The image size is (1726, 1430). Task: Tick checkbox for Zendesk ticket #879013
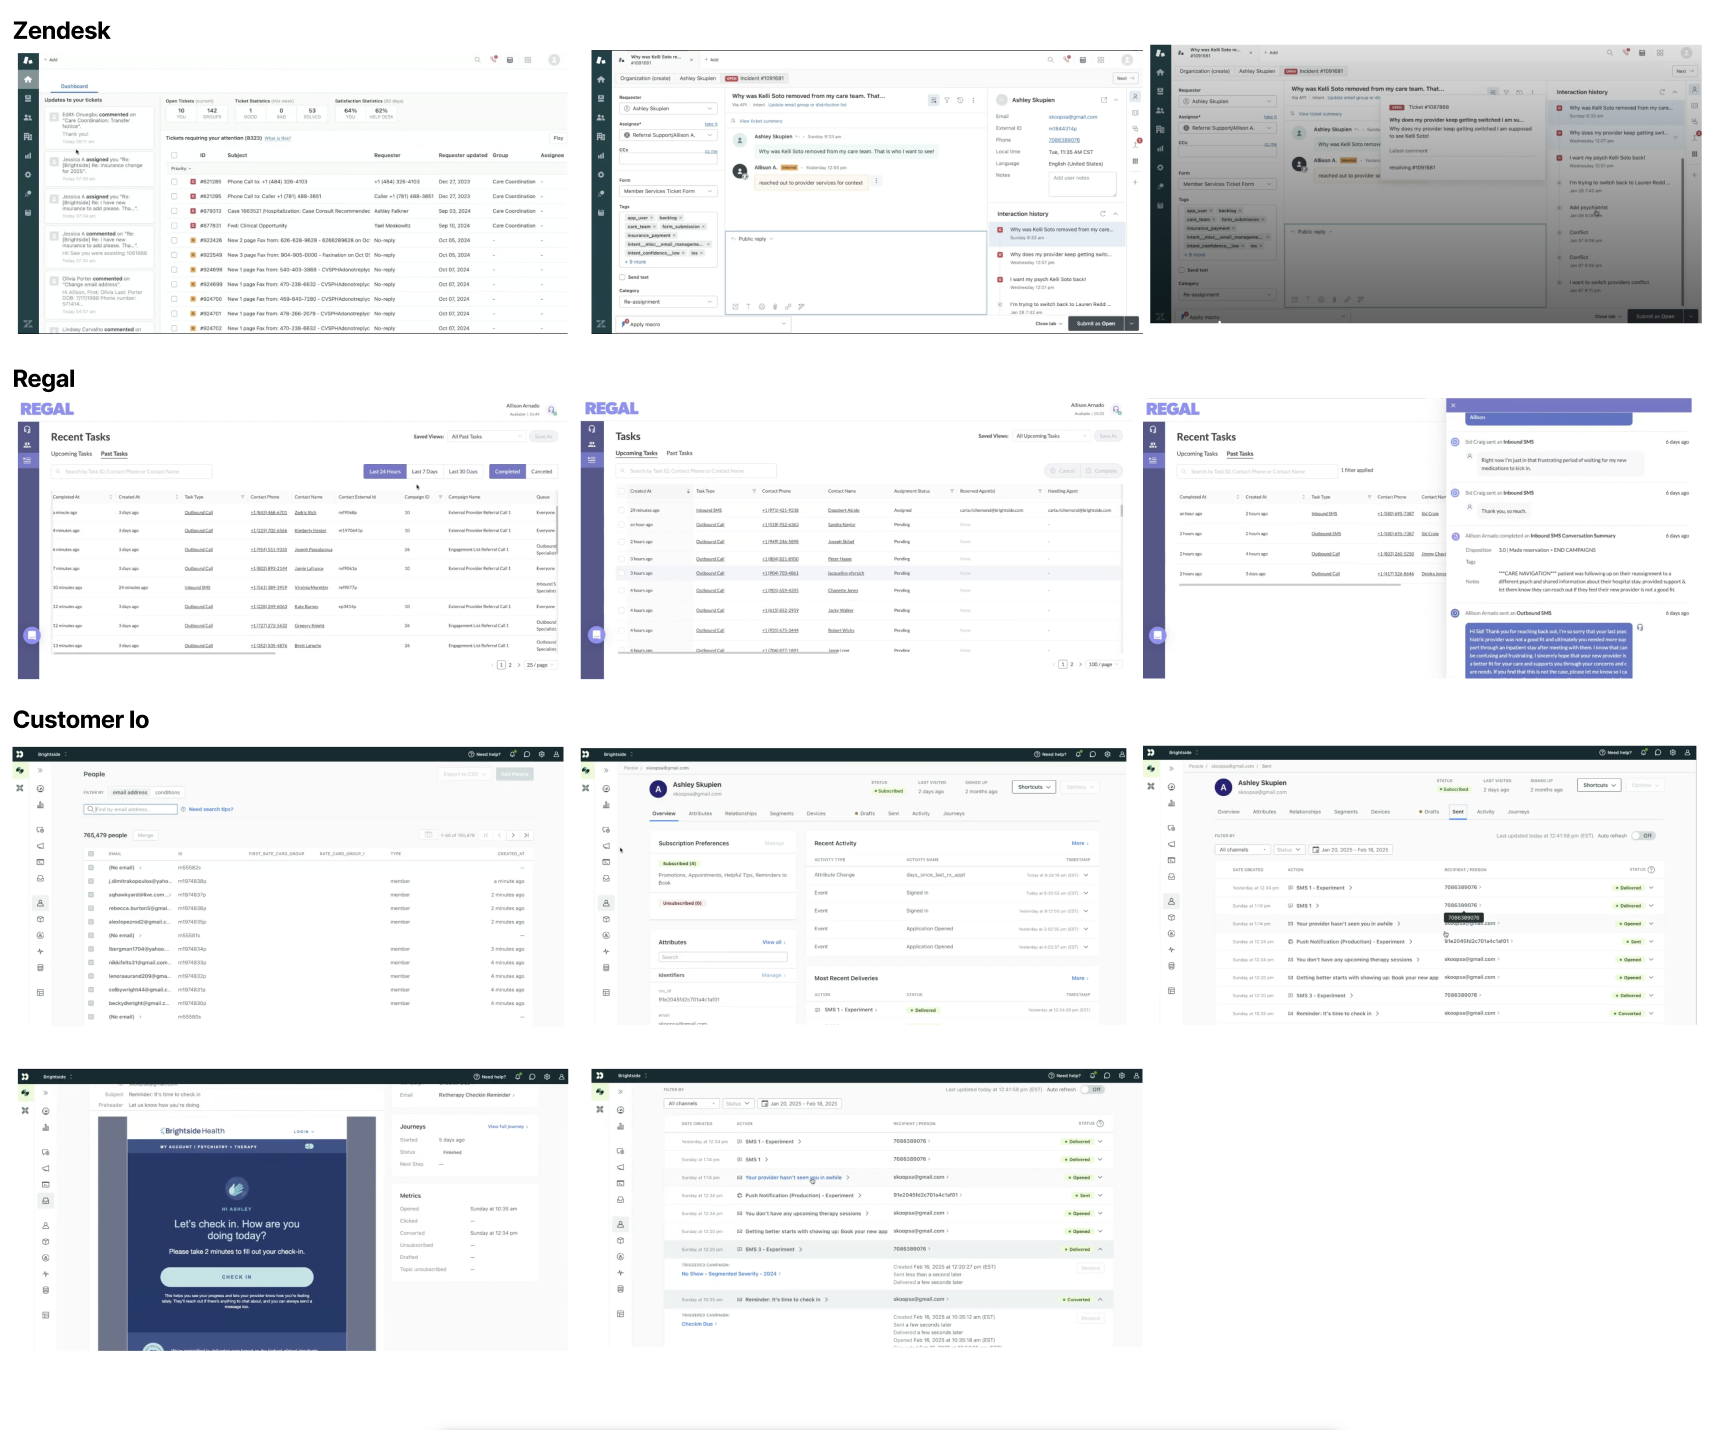[174, 211]
